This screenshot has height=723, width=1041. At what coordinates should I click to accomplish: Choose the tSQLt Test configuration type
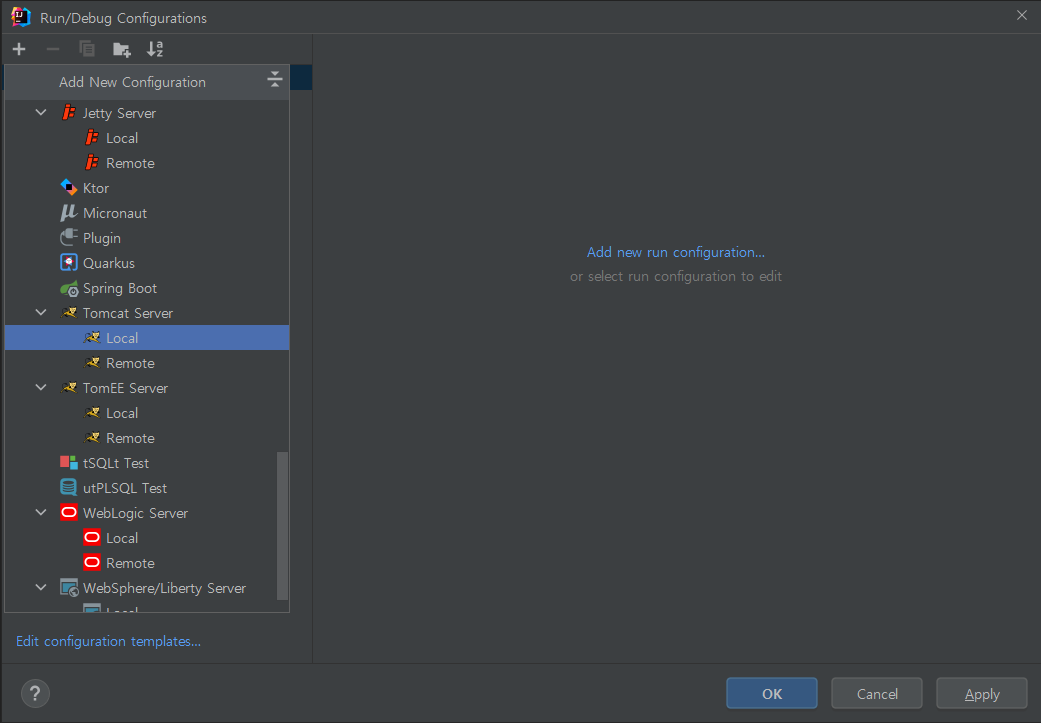147,463
